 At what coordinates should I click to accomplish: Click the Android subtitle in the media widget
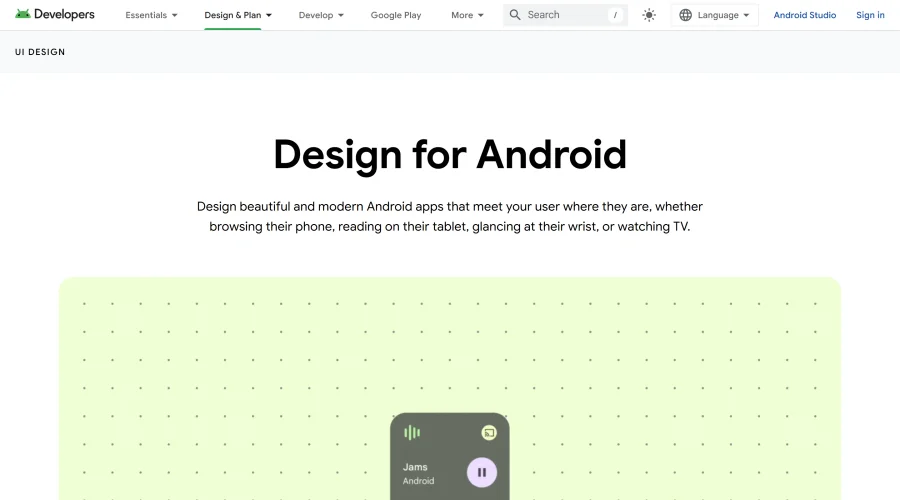coord(418,481)
